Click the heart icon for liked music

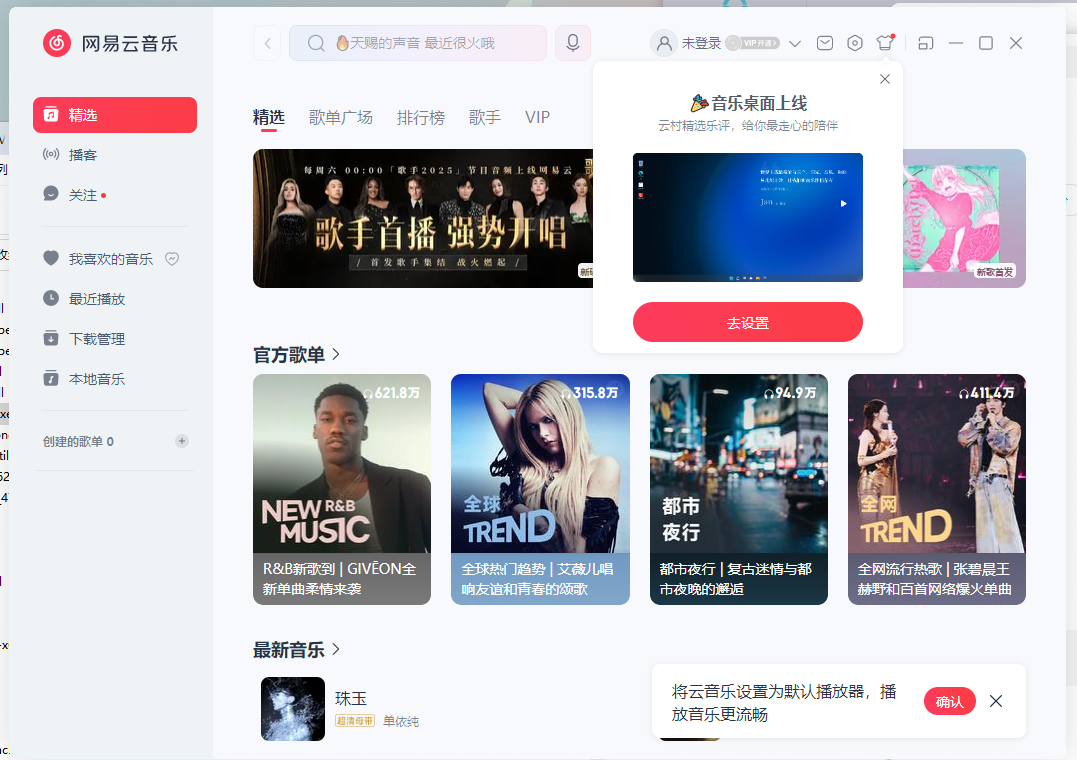[51, 258]
